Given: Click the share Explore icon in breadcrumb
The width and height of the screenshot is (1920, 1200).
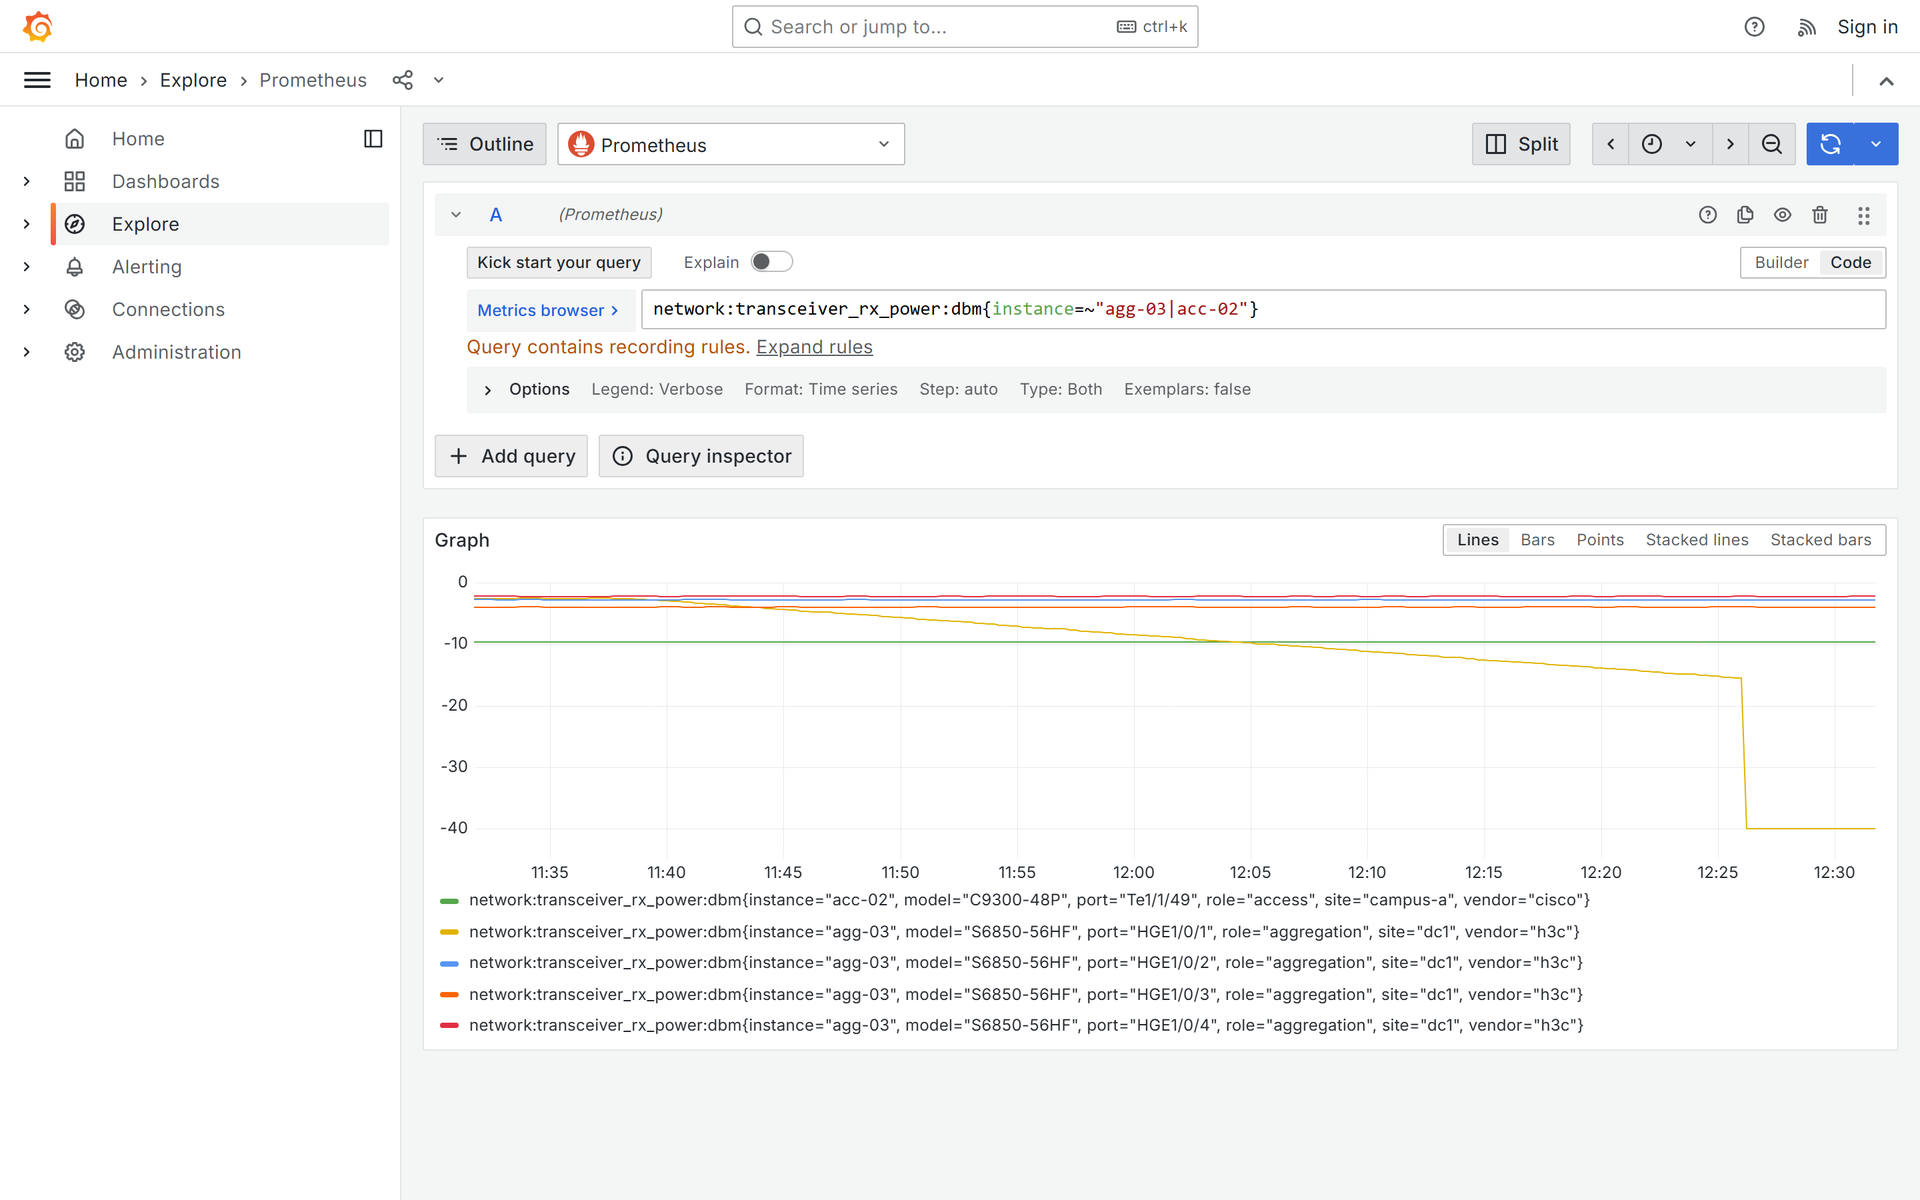Looking at the screenshot, I should 403,80.
